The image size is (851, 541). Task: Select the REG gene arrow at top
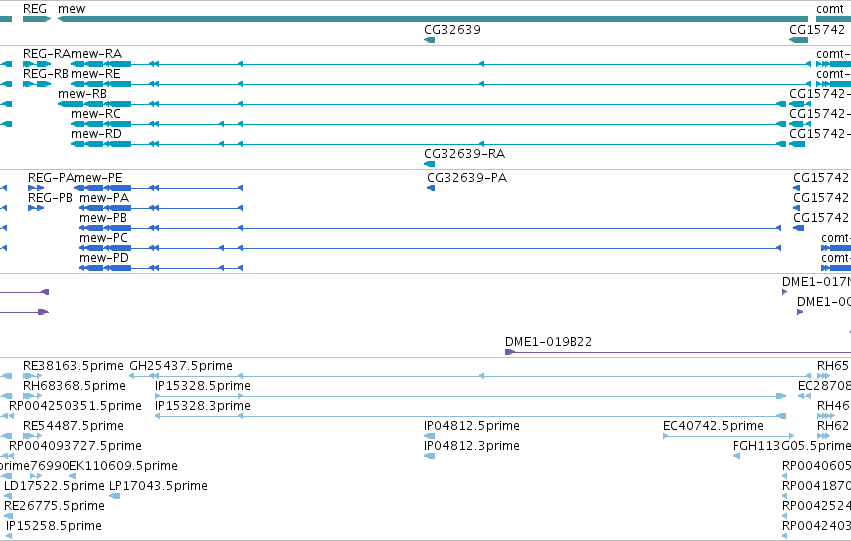click(37, 19)
